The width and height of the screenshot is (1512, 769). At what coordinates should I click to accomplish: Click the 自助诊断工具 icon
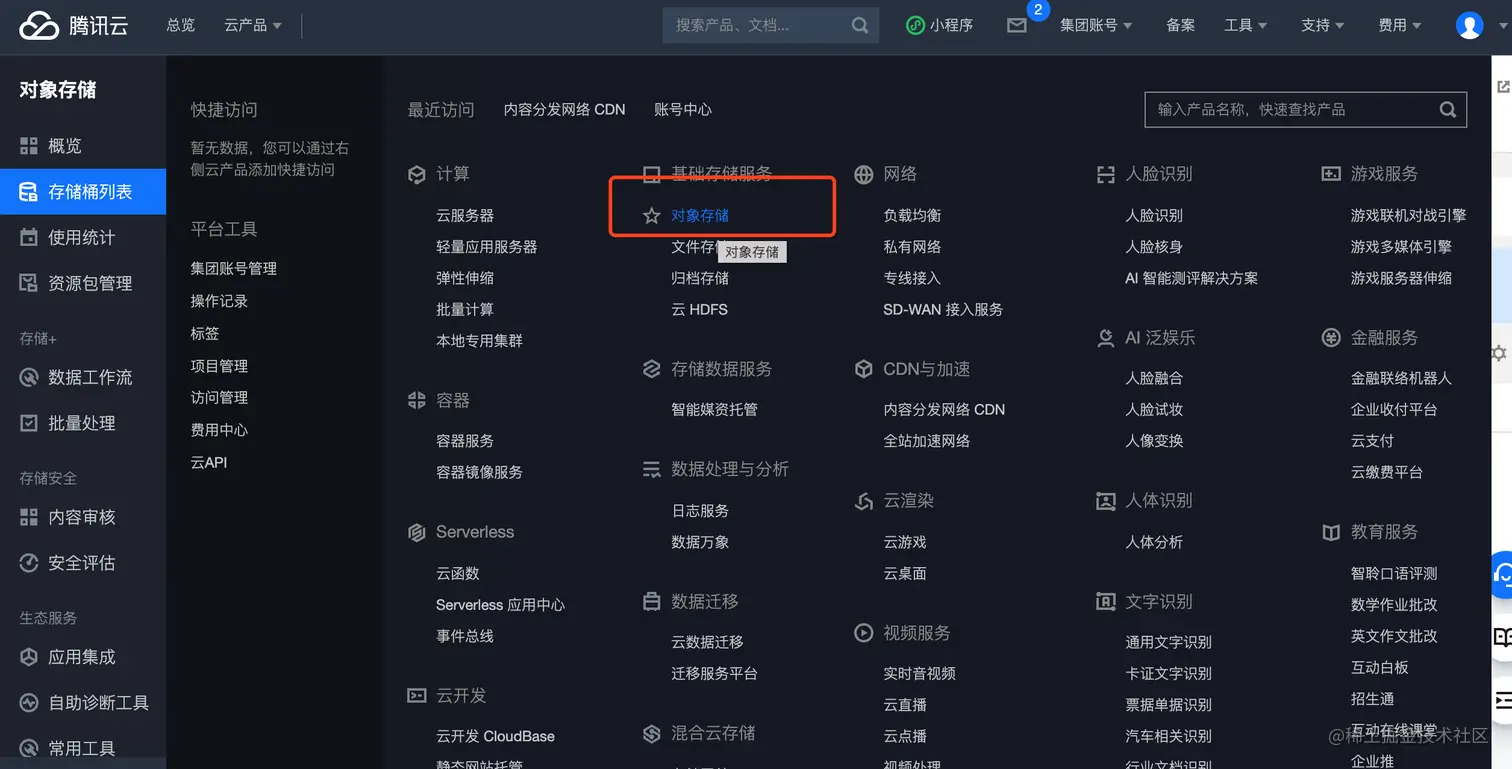pos(29,703)
